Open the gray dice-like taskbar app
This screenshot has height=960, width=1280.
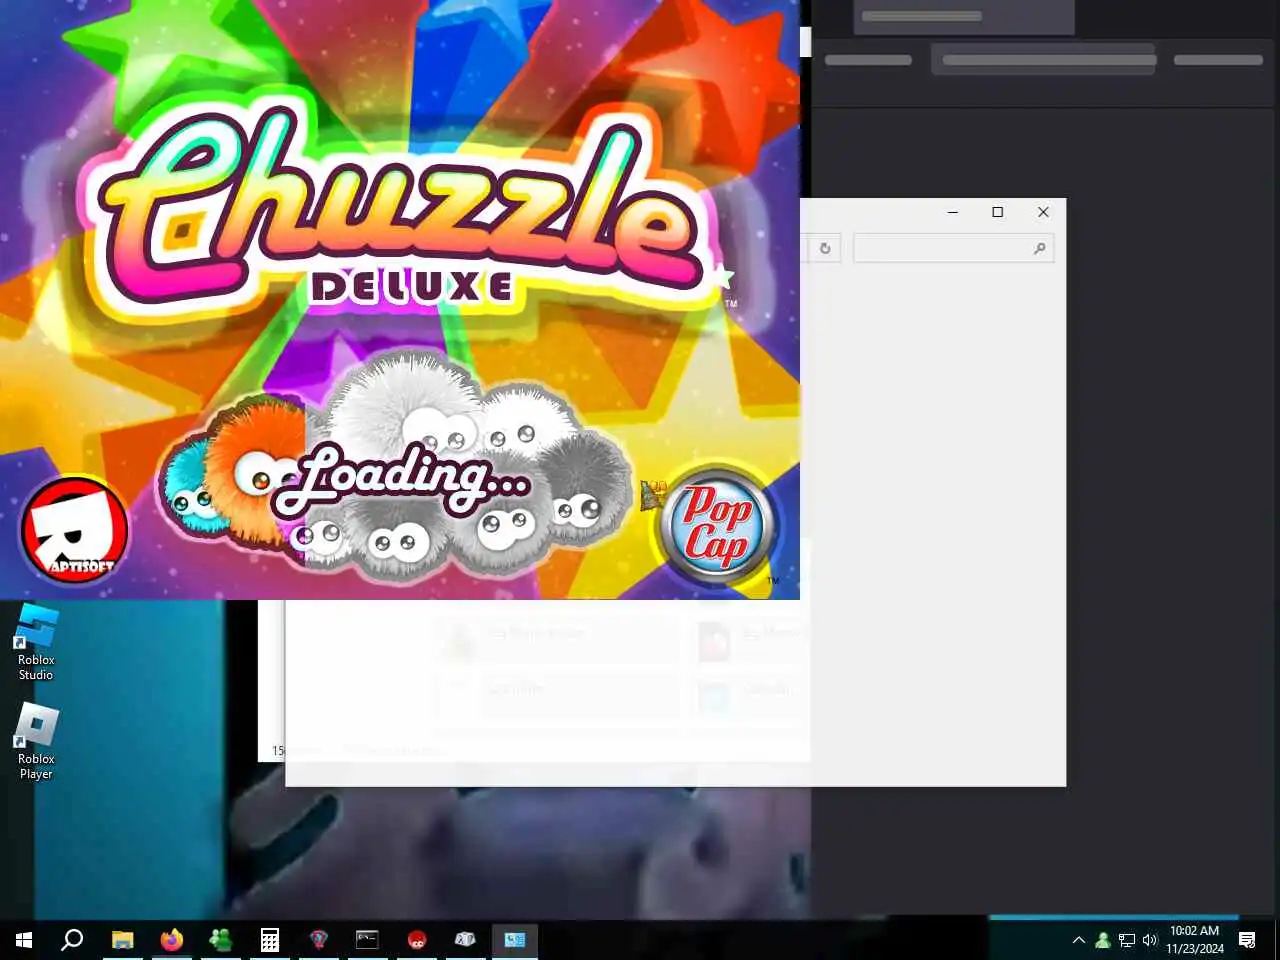tap(465, 940)
